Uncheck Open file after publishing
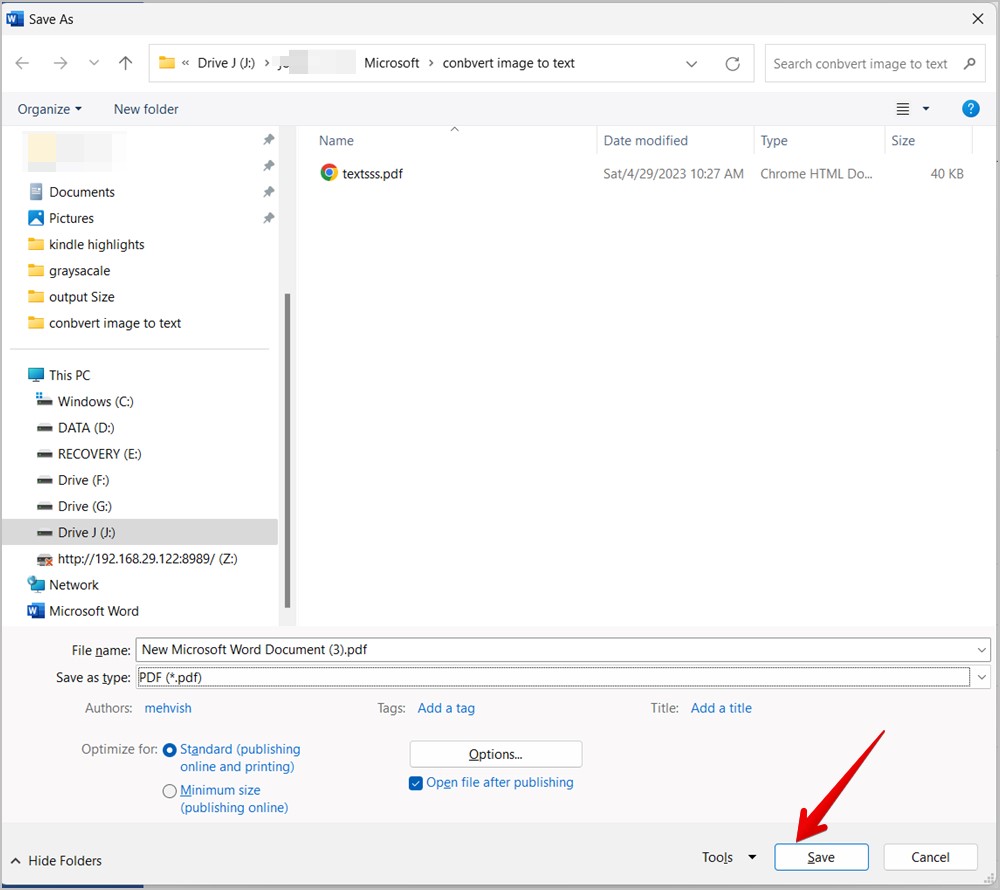The width and height of the screenshot is (1000, 890). [416, 783]
